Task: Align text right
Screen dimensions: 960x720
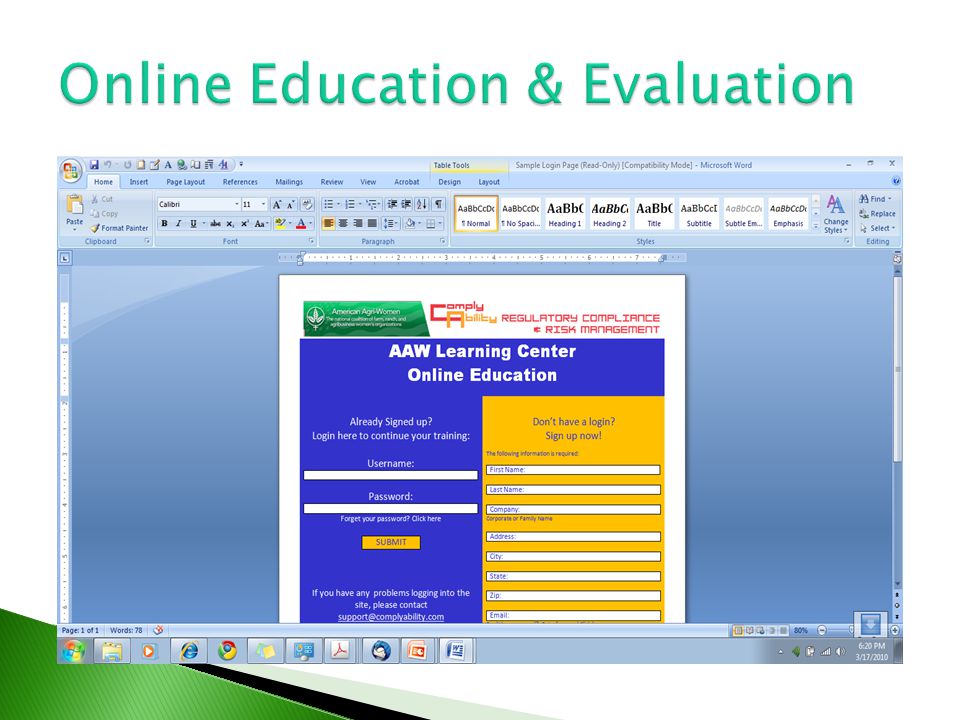Action: click(x=358, y=223)
